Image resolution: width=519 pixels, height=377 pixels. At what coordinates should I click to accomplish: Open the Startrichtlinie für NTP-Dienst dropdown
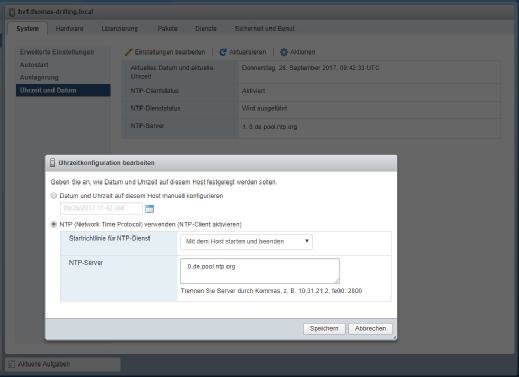[246, 241]
